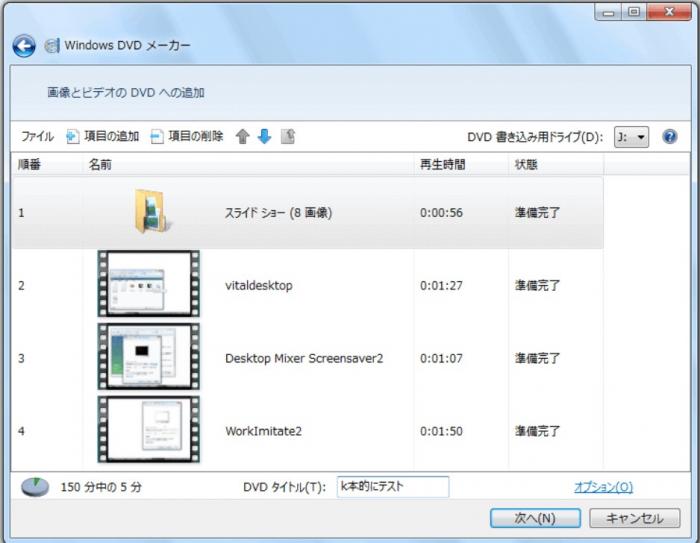Select Desktop Mixer Screensaver2 thumbnail
This screenshot has width=700, height=543.
(149, 356)
